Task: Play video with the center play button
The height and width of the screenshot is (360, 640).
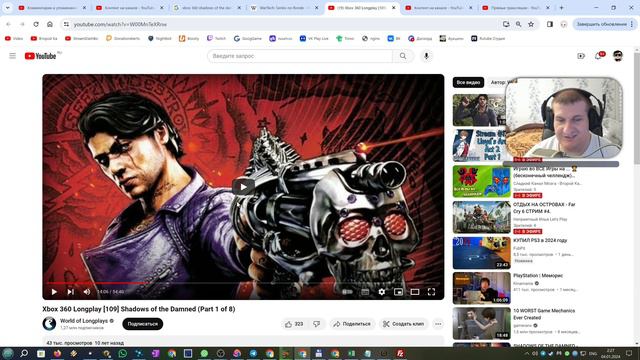Action: (243, 187)
